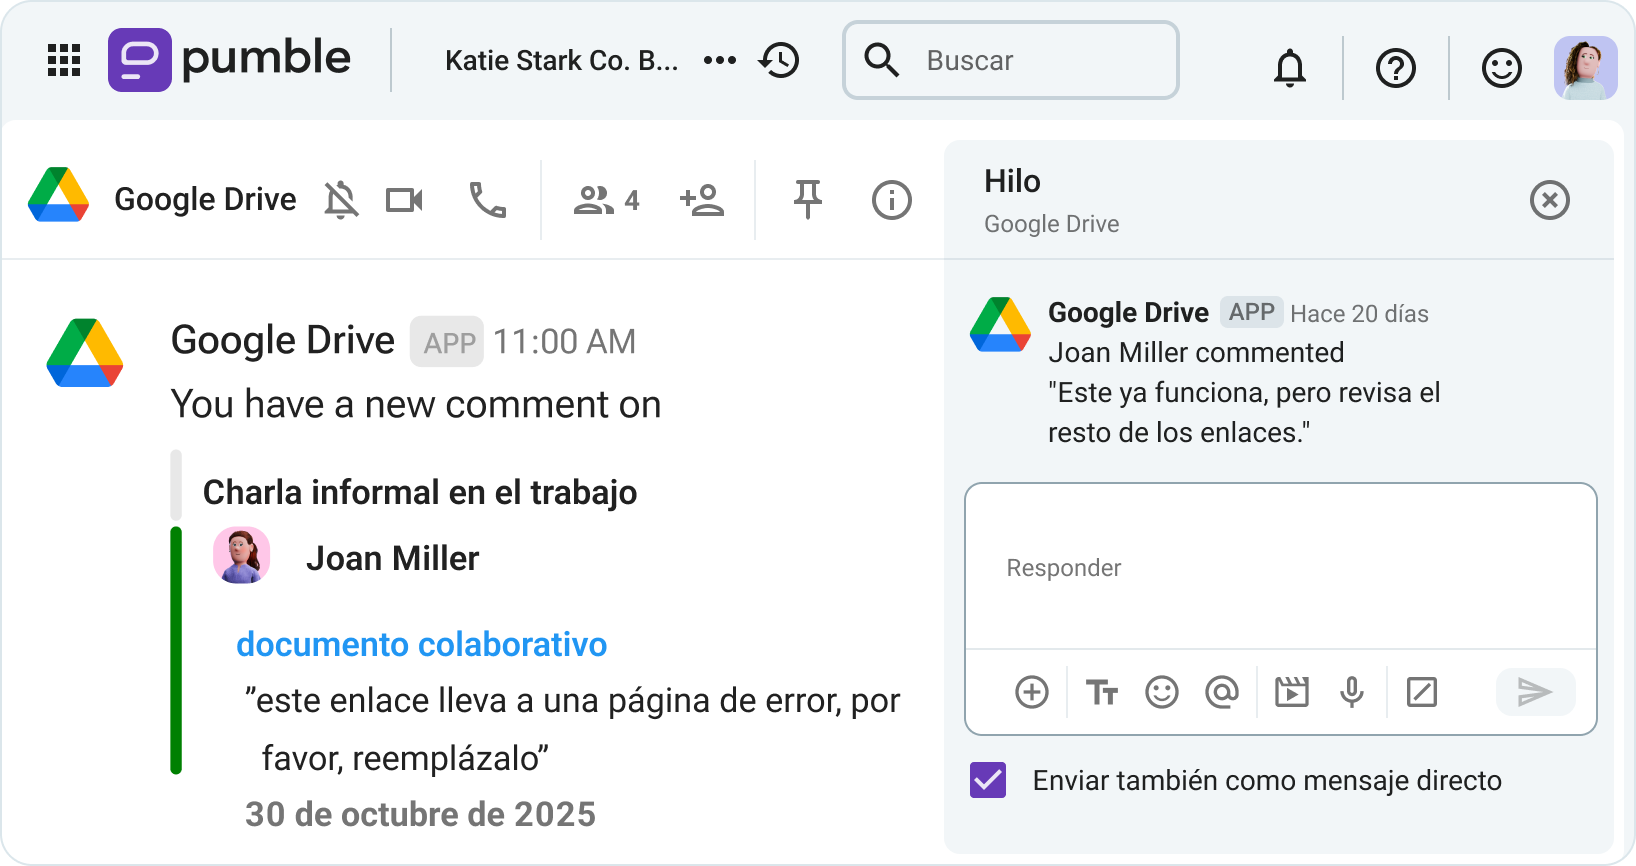The height and width of the screenshot is (866, 1636).
Task: Open channel info details
Action: click(892, 200)
